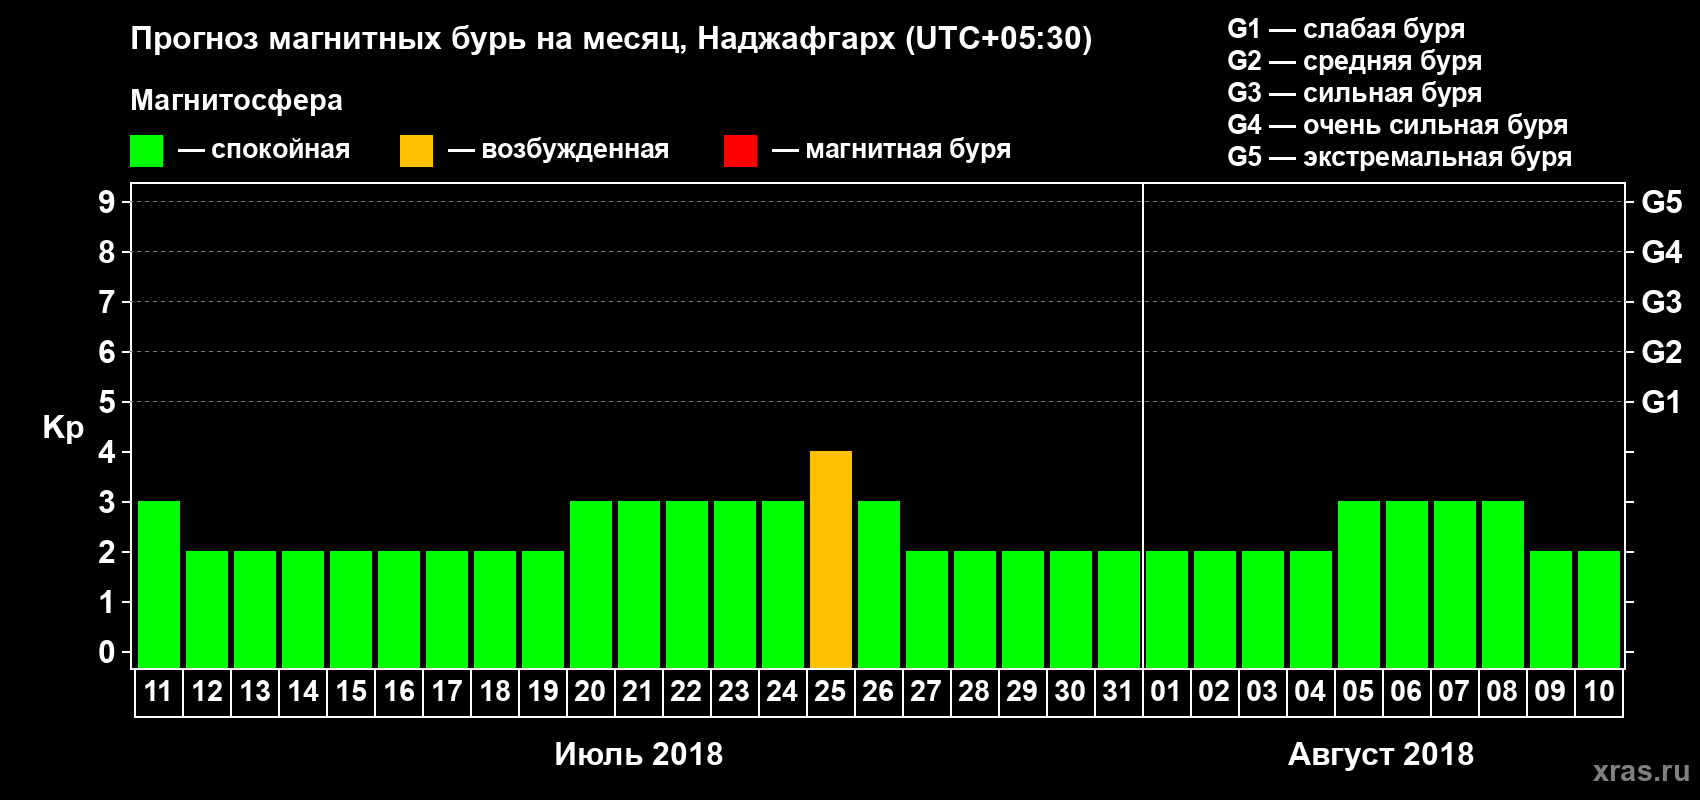Click the red magnetic storm legend swatch
The height and width of the screenshot is (800, 1700).
pyautogui.click(x=740, y=151)
